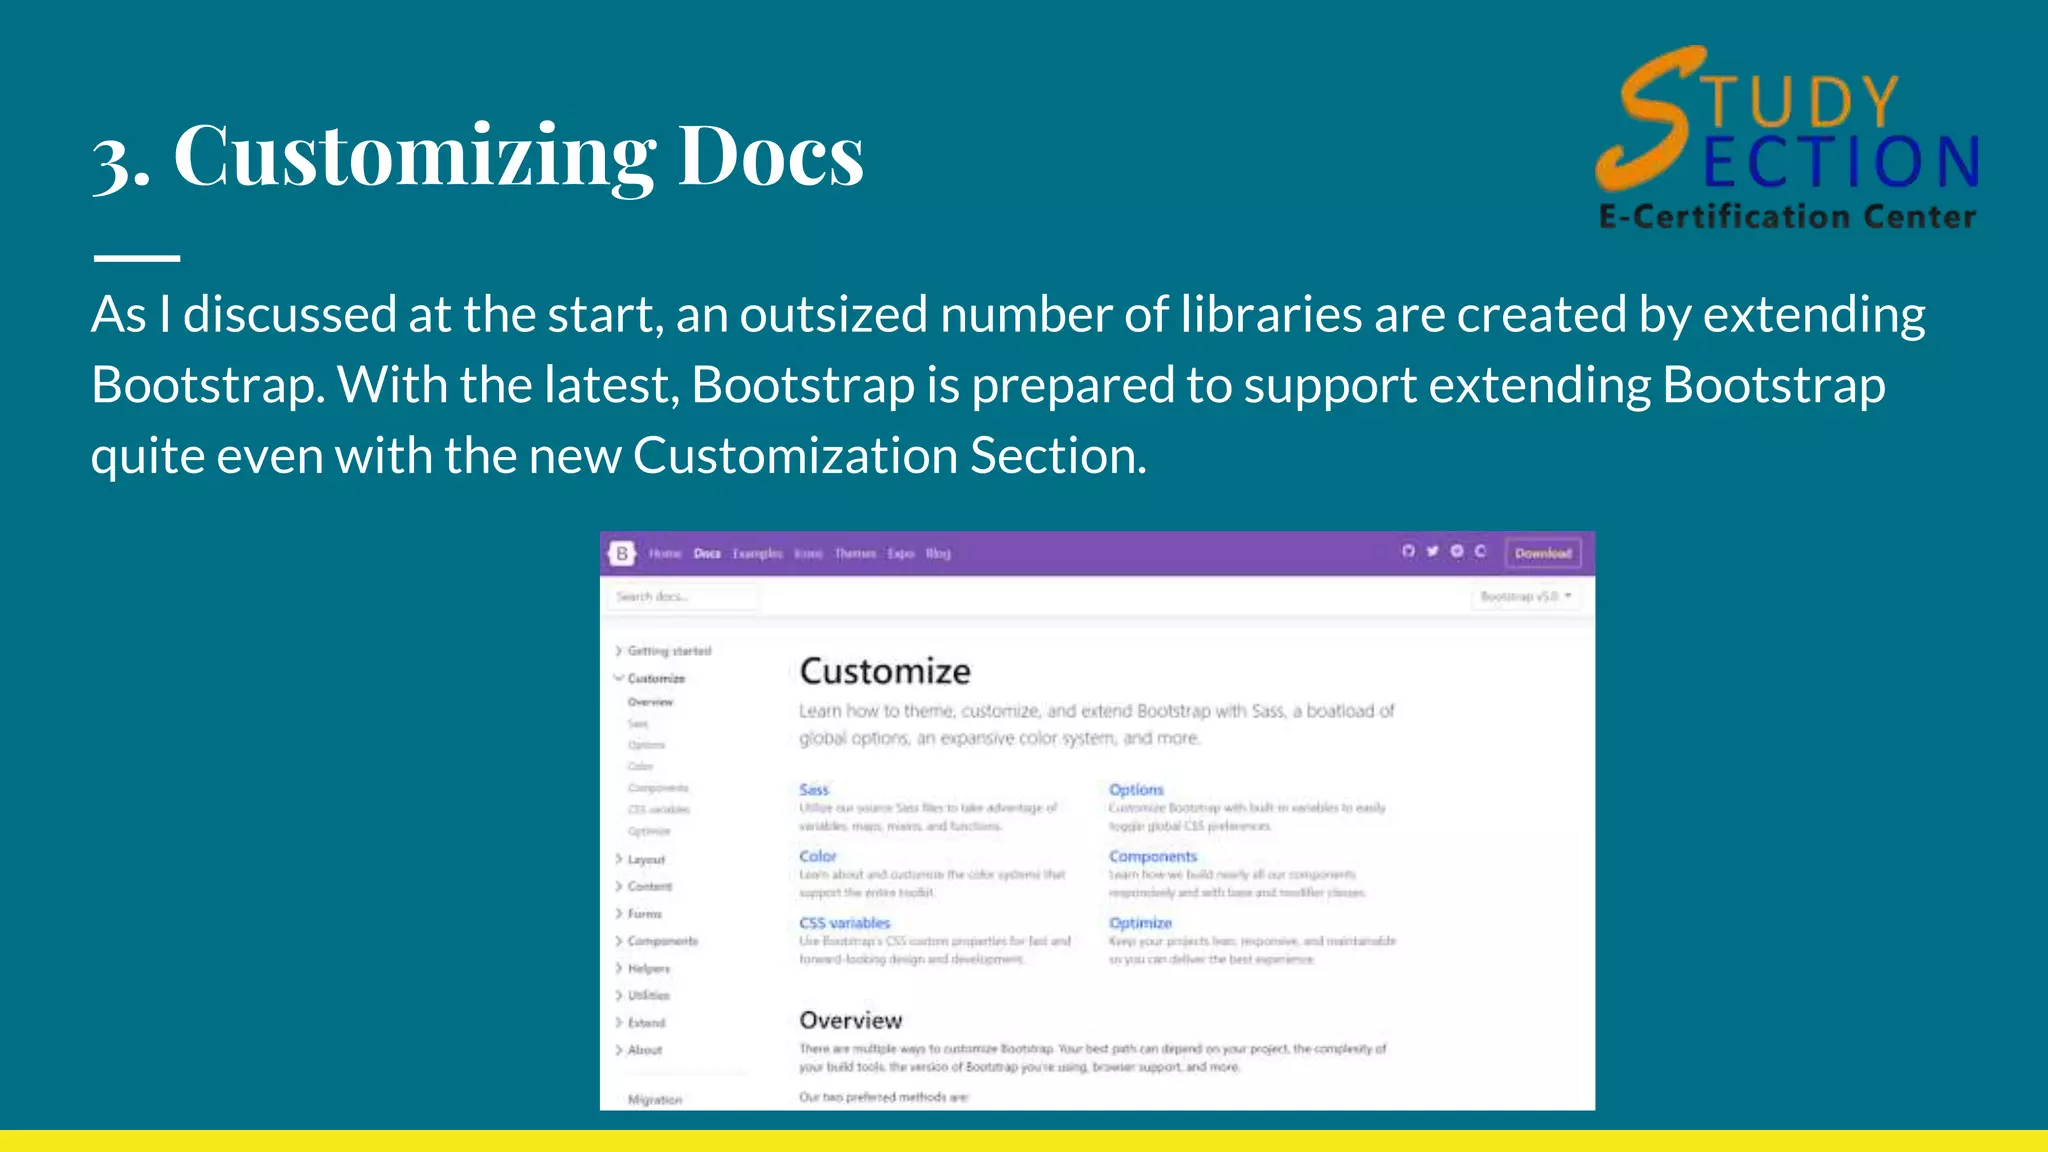Select Color in the sidebar list
Image resolution: width=2048 pixels, height=1152 pixels.
click(x=640, y=766)
